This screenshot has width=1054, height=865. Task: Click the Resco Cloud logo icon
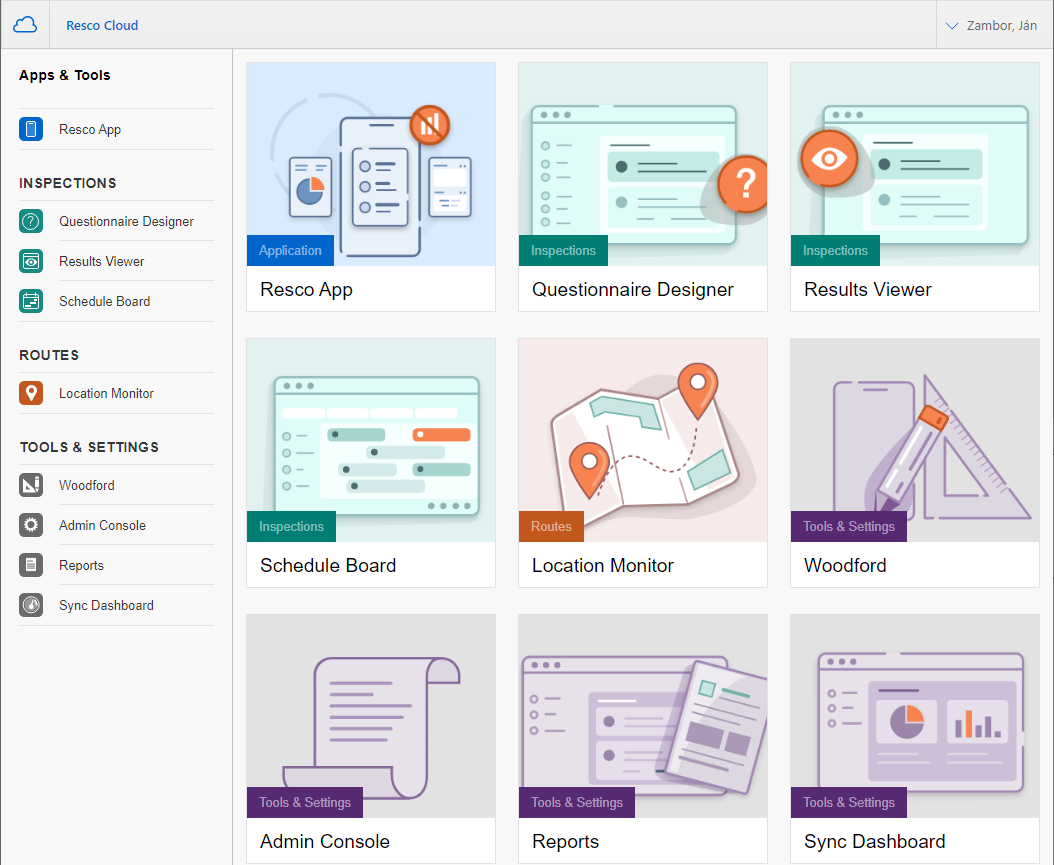(x=25, y=25)
